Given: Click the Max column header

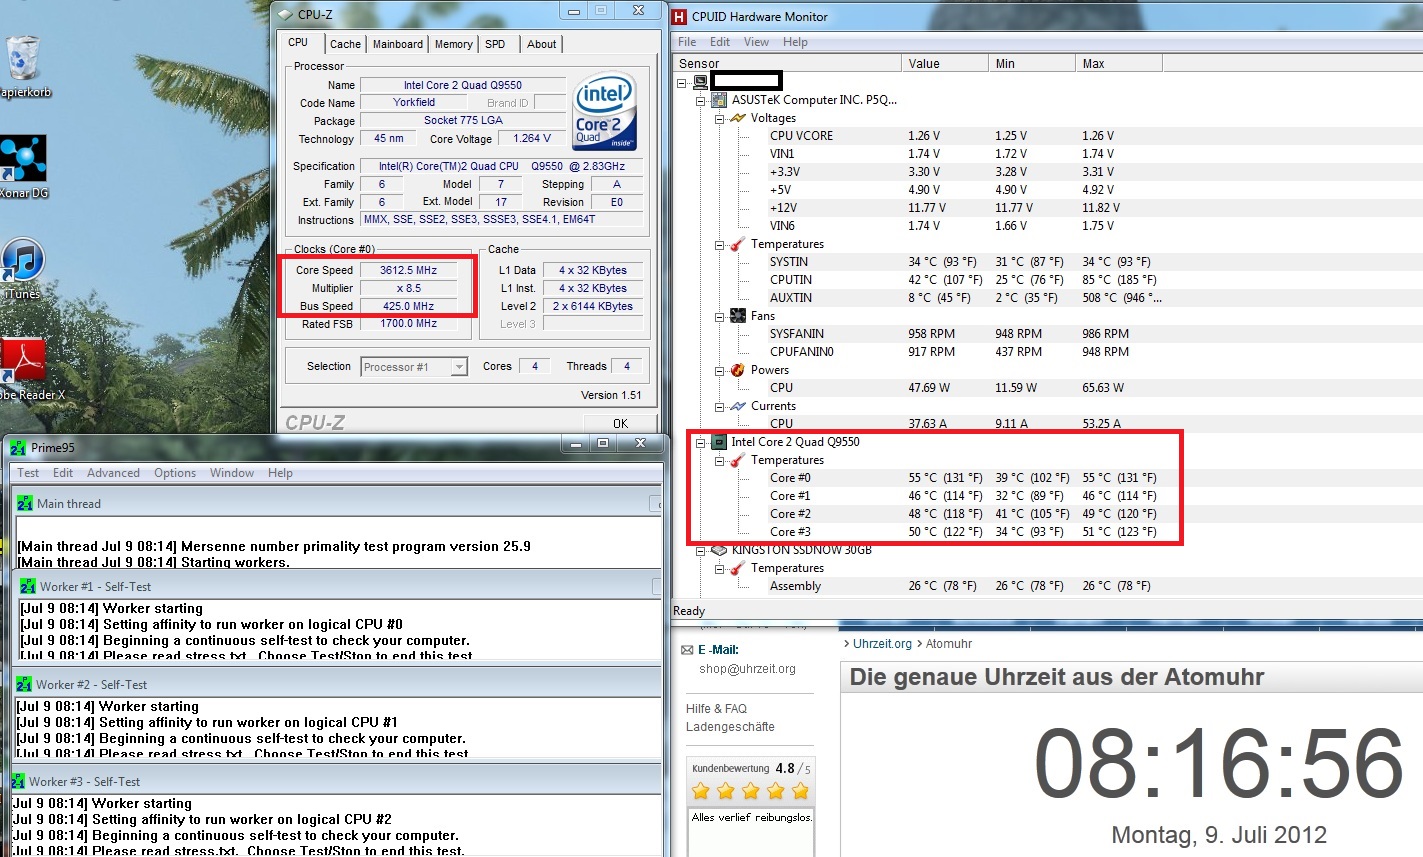Looking at the screenshot, I should (x=1119, y=63).
